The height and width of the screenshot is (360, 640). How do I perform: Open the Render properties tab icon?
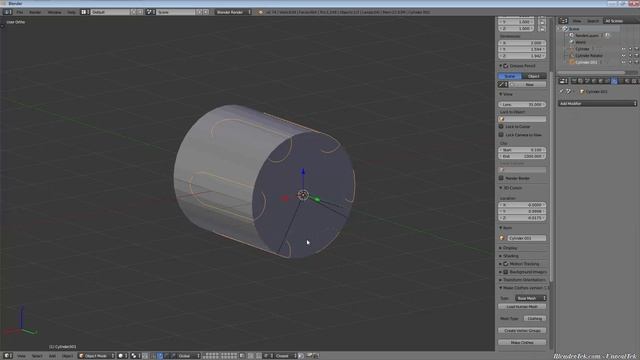(574, 81)
